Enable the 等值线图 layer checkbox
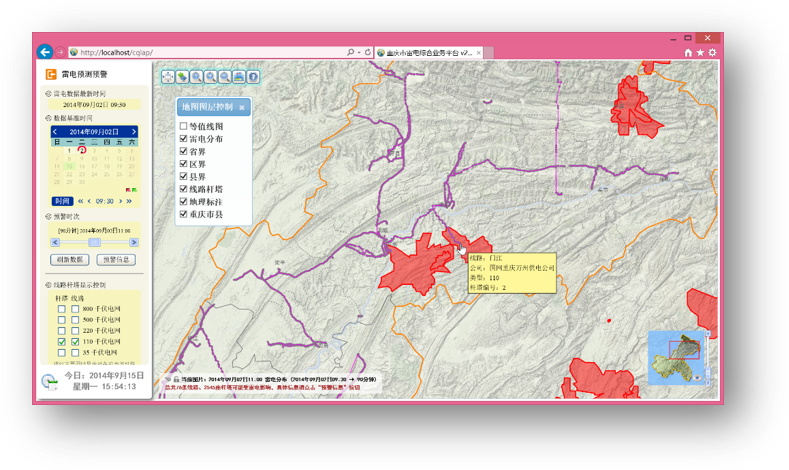This screenshot has width=789, height=470. point(184,127)
